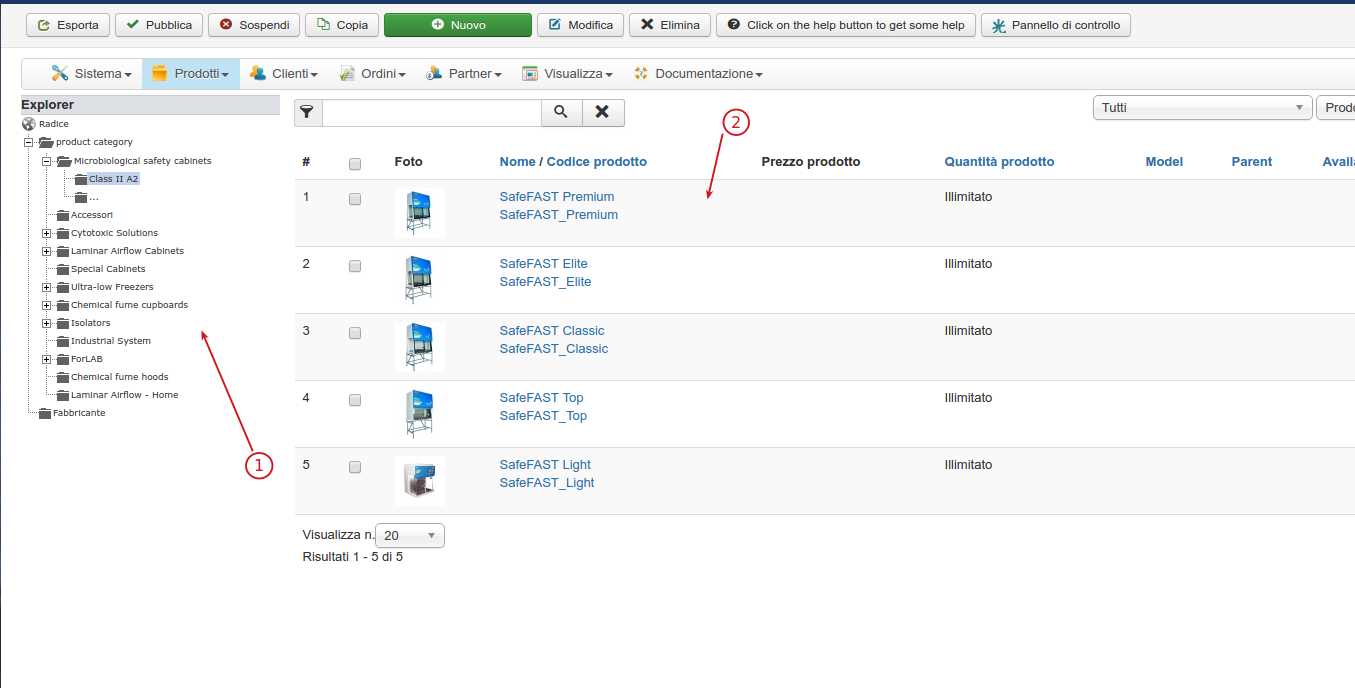The image size is (1355, 688).
Task: Expand the ForLAB tree node
Action: pyautogui.click(x=47, y=359)
